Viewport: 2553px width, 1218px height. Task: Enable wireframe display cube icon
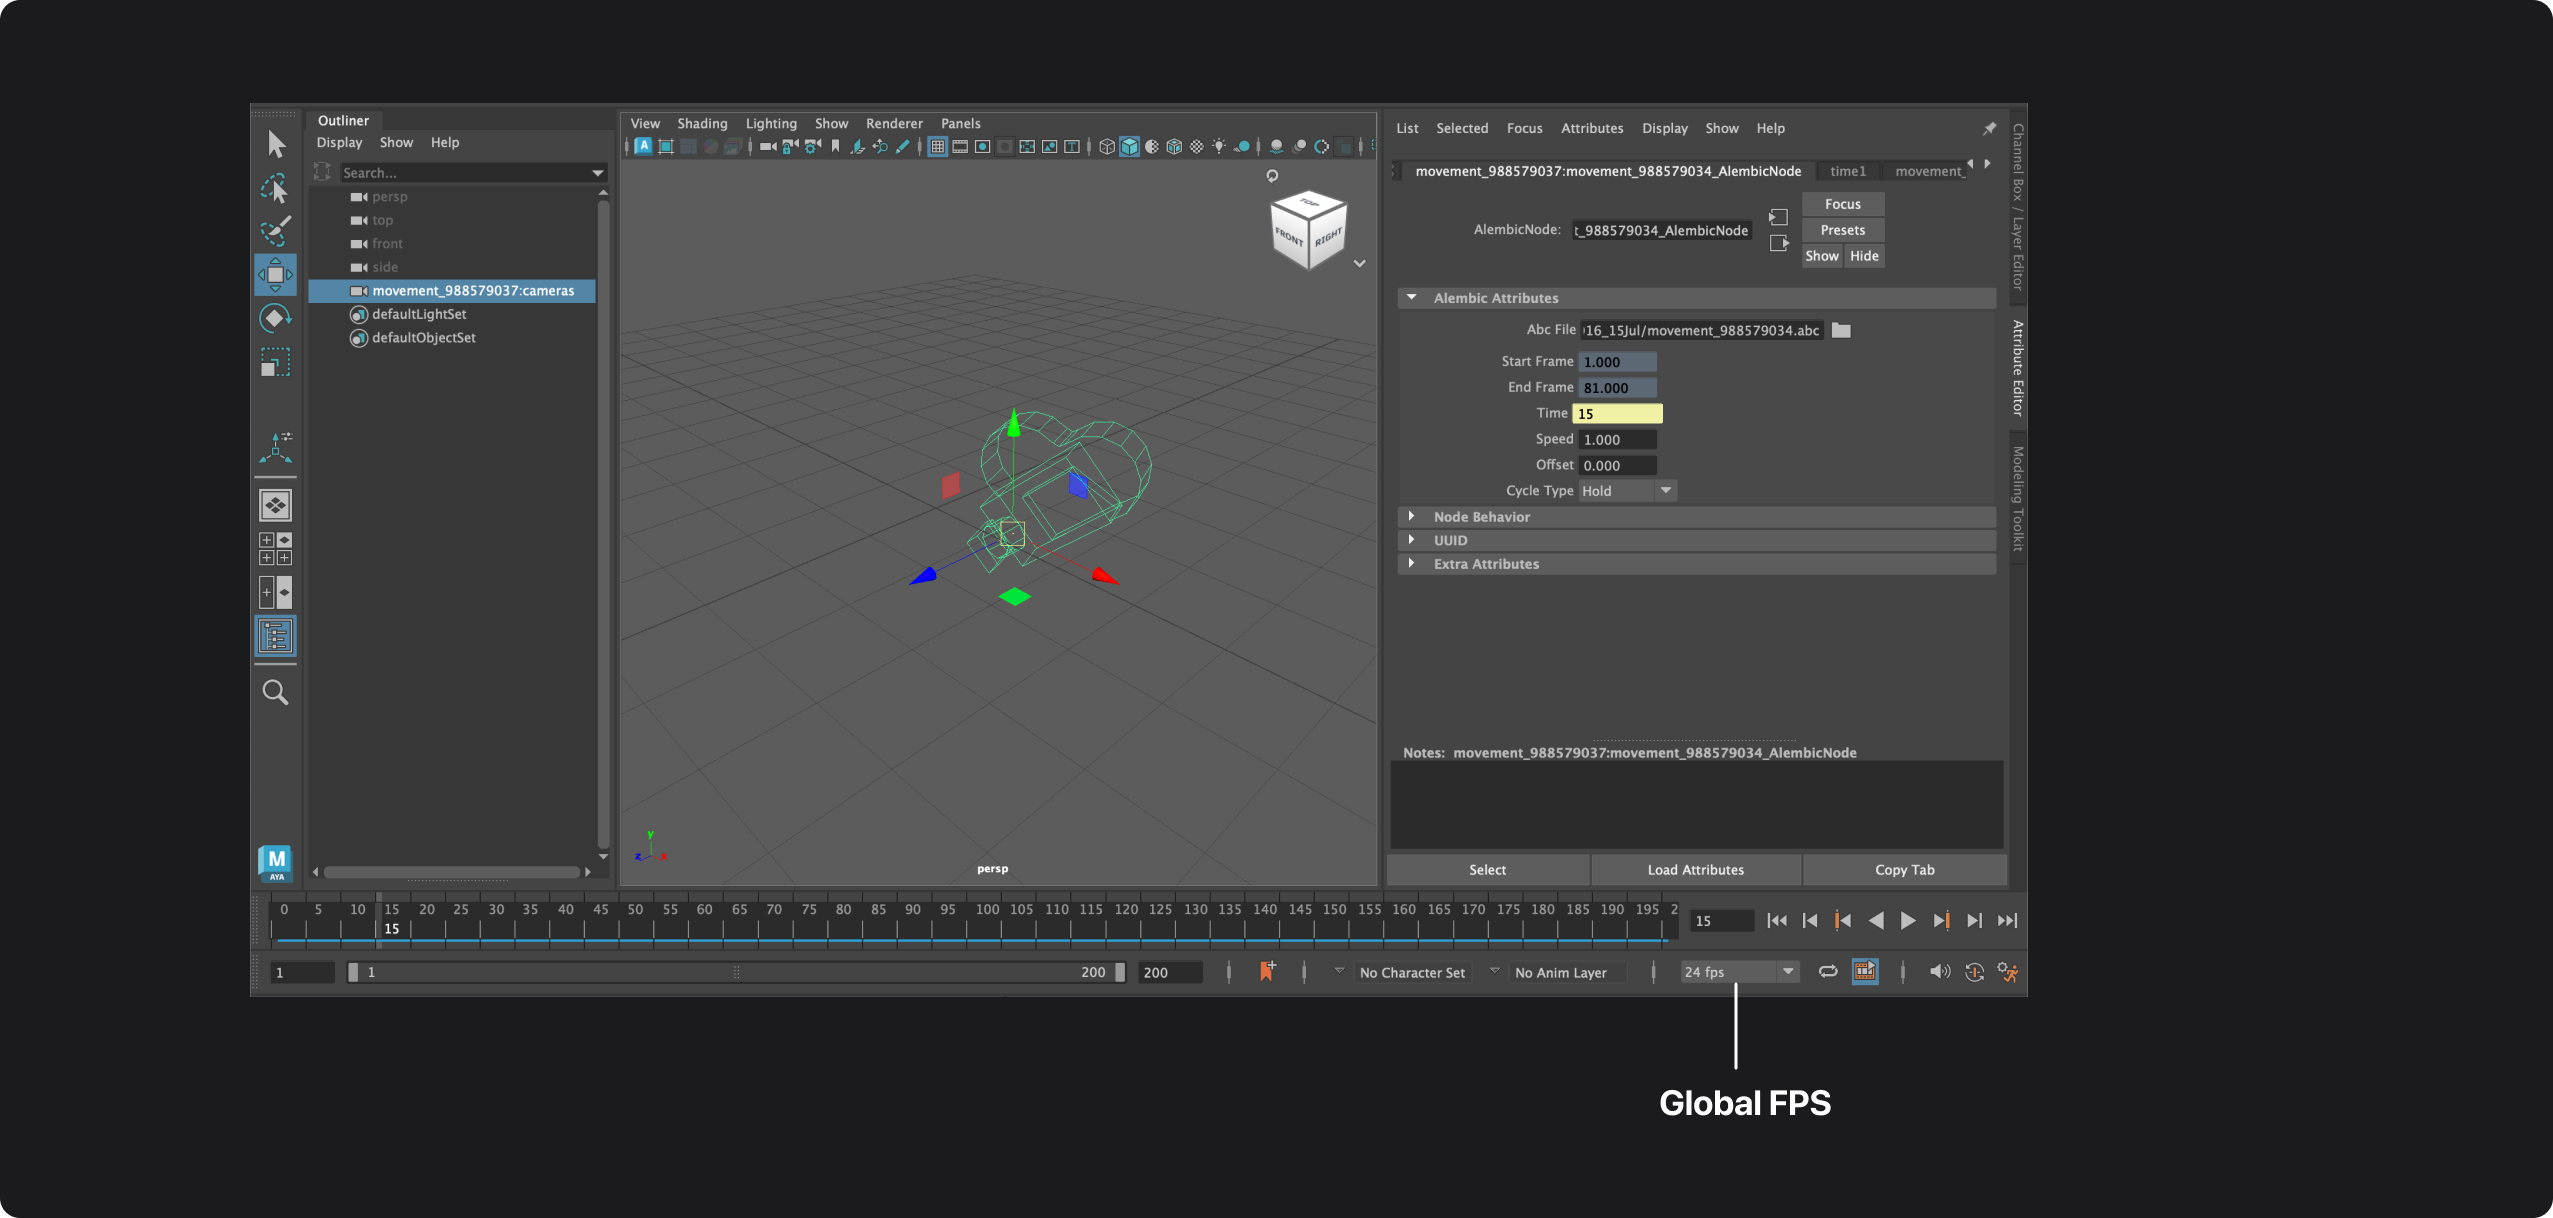1107,147
